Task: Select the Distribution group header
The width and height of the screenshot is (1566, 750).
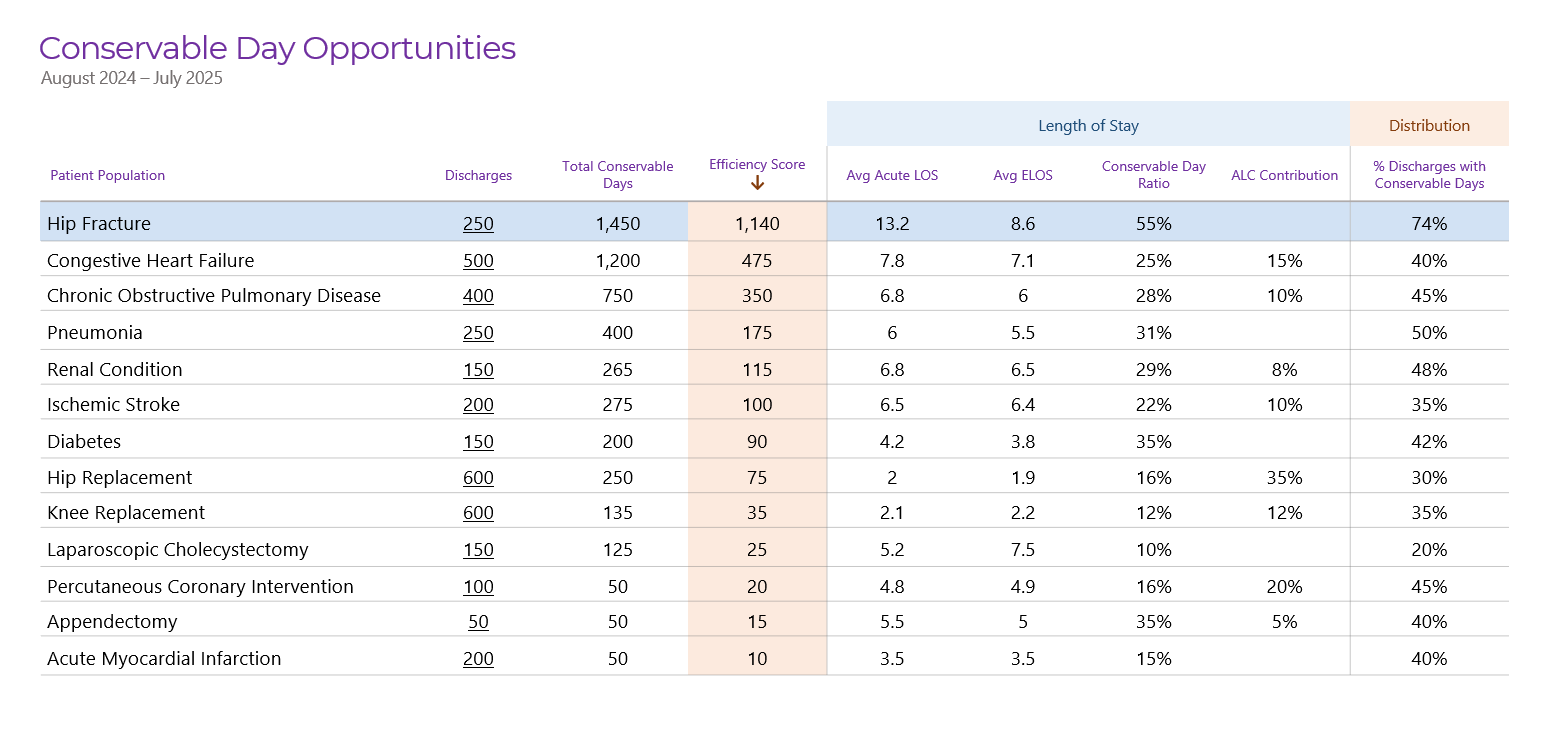Action: click(1429, 125)
